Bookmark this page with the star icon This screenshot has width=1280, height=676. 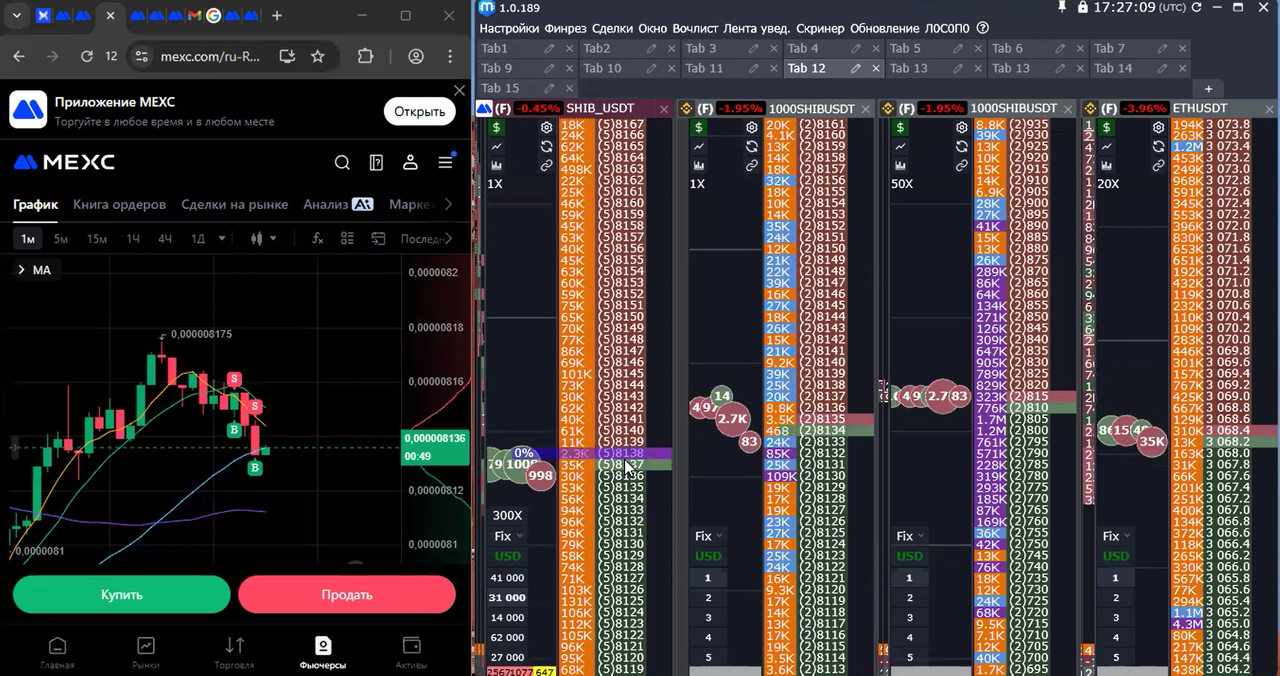pyautogui.click(x=318, y=57)
